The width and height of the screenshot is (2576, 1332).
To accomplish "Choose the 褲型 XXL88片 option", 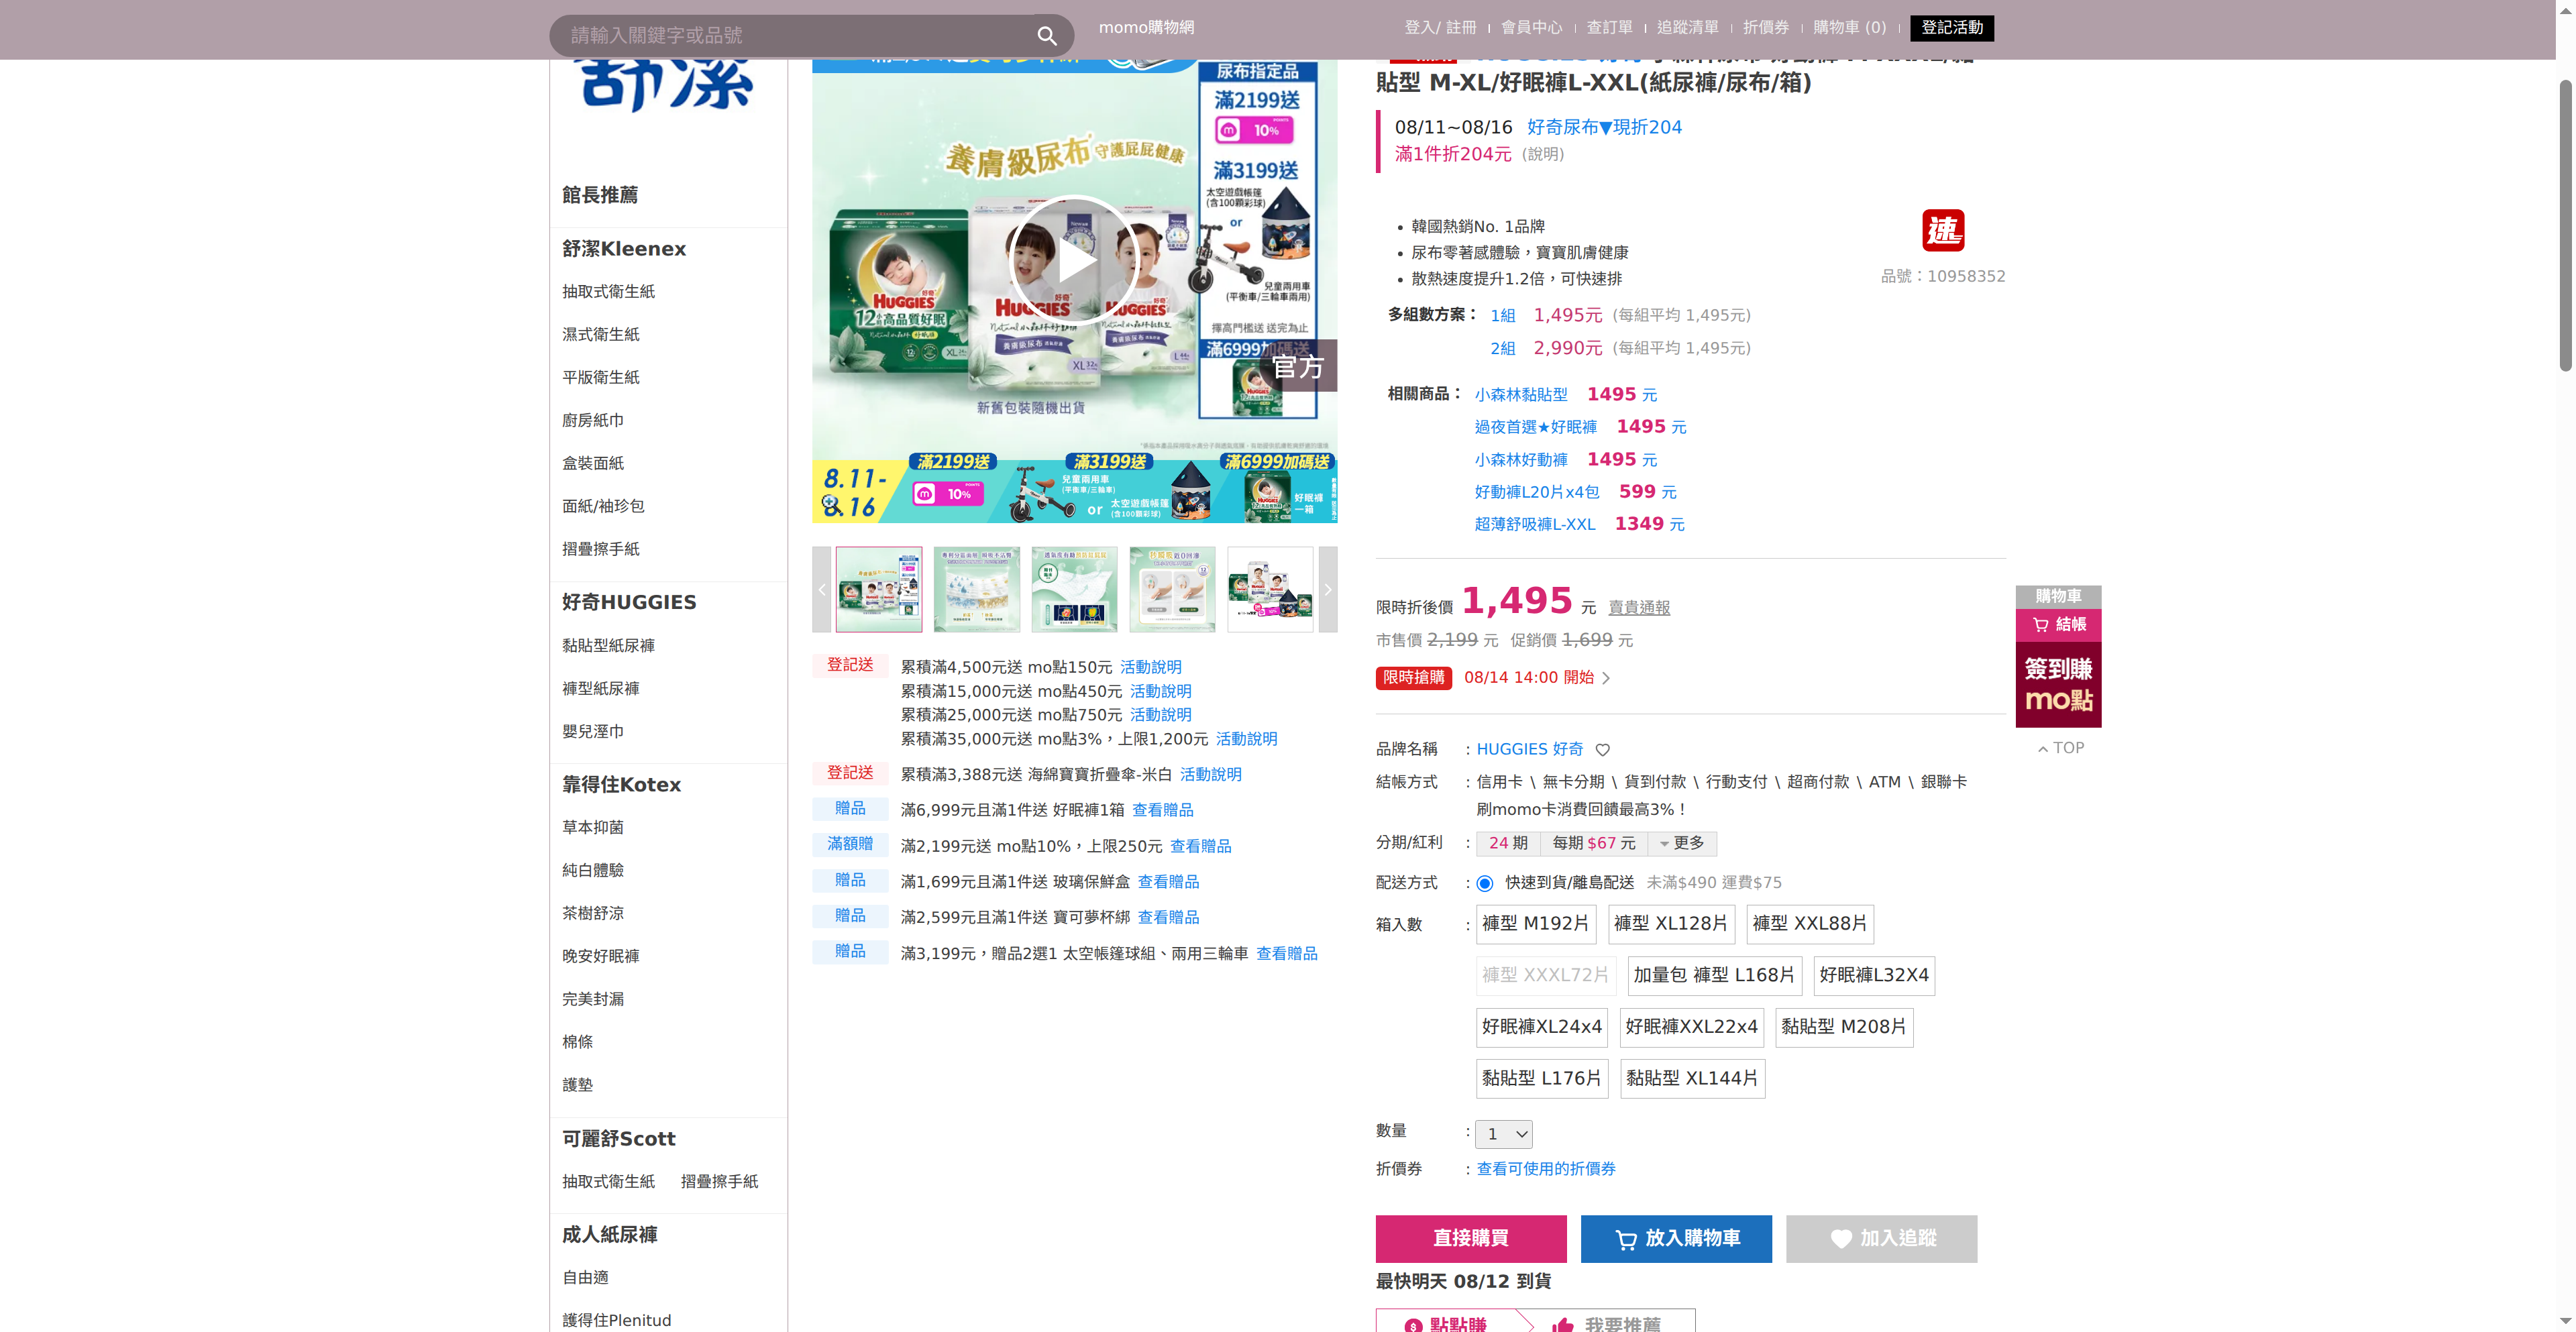I will (1810, 924).
